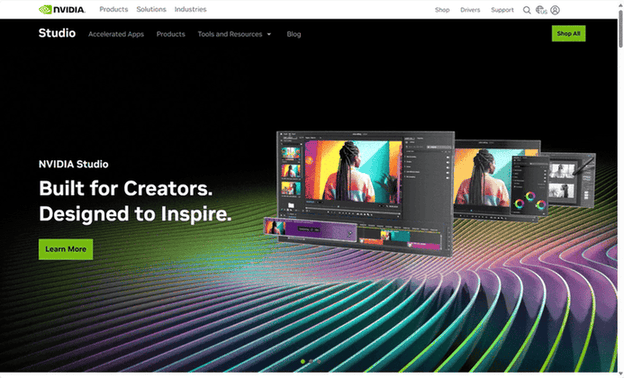Go to the Drivers link
This screenshot has width=624, height=378.
coord(470,10)
